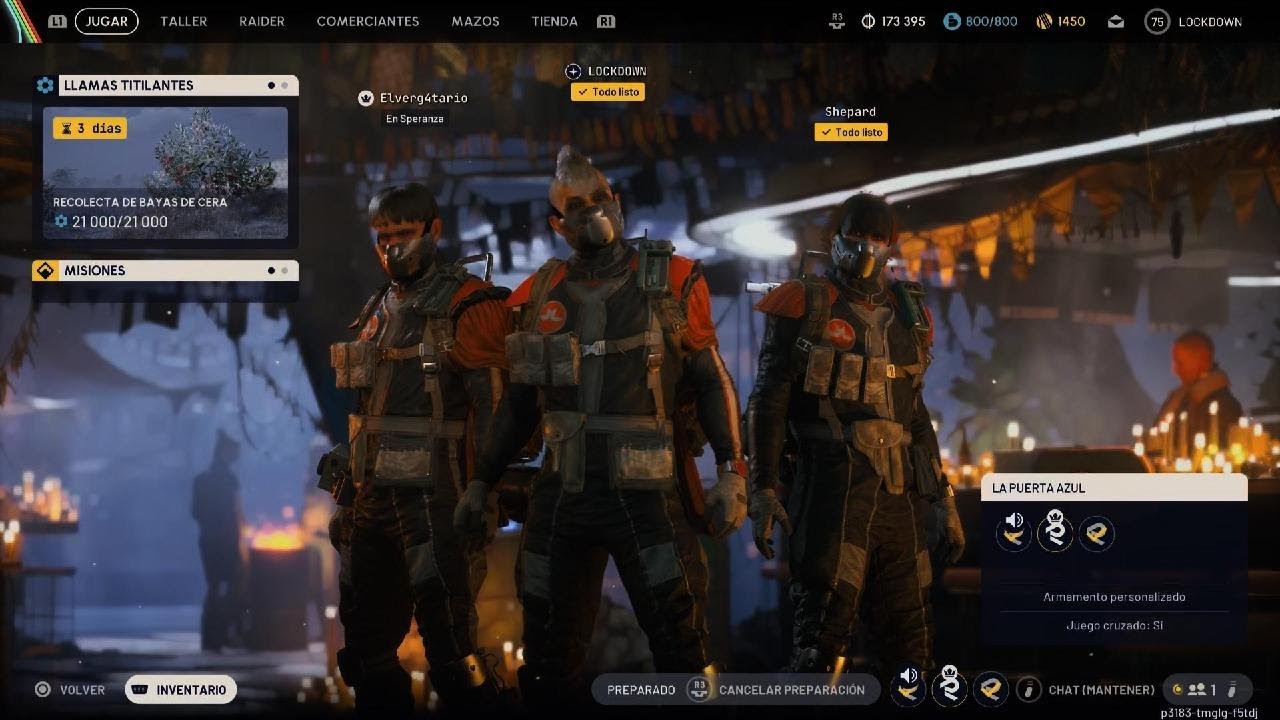
Task: Go to the COMERCIANTES tab
Action: (x=368, y=21)
